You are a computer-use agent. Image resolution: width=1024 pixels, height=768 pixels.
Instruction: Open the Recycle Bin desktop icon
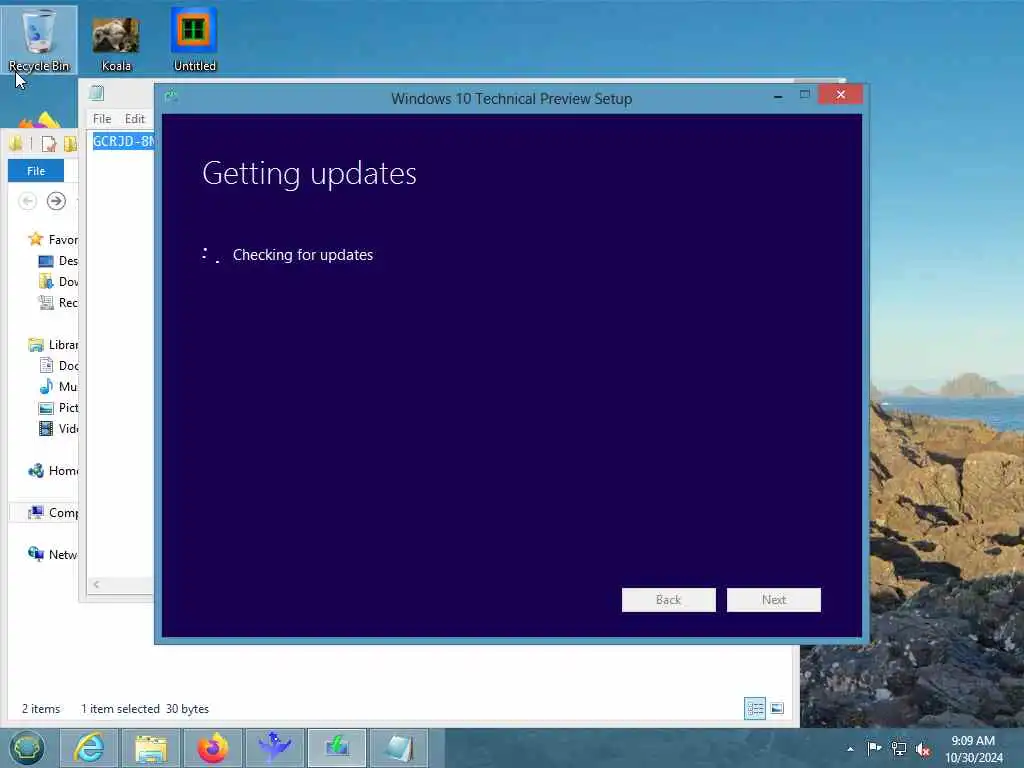tap(39, 39)
